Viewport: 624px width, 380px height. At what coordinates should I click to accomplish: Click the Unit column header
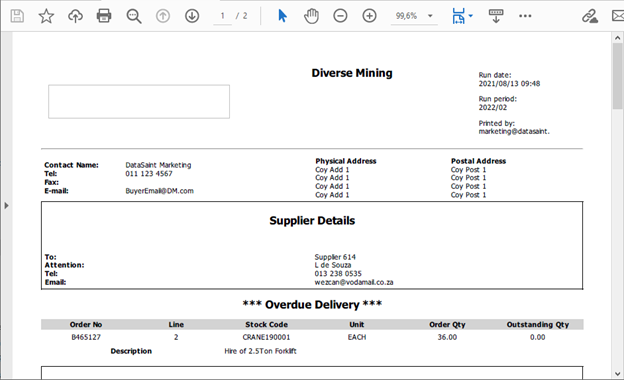click(x=357, y=325)
